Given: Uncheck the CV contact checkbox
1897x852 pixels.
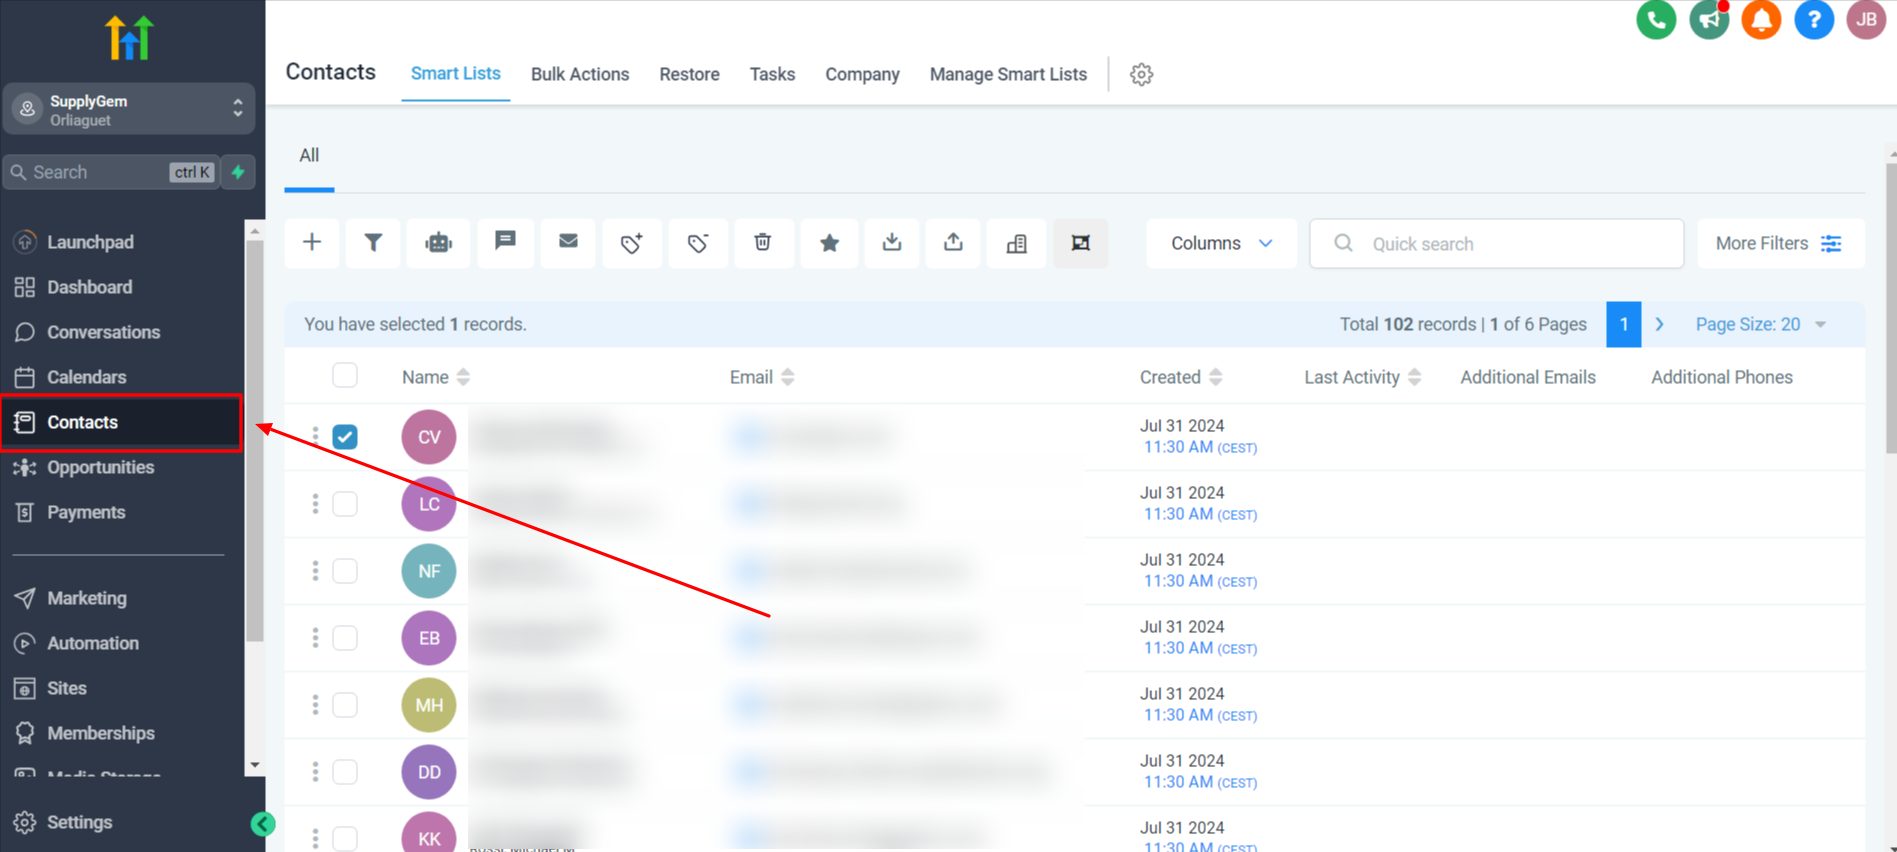Looking at the screenshot, I should 345,437.
